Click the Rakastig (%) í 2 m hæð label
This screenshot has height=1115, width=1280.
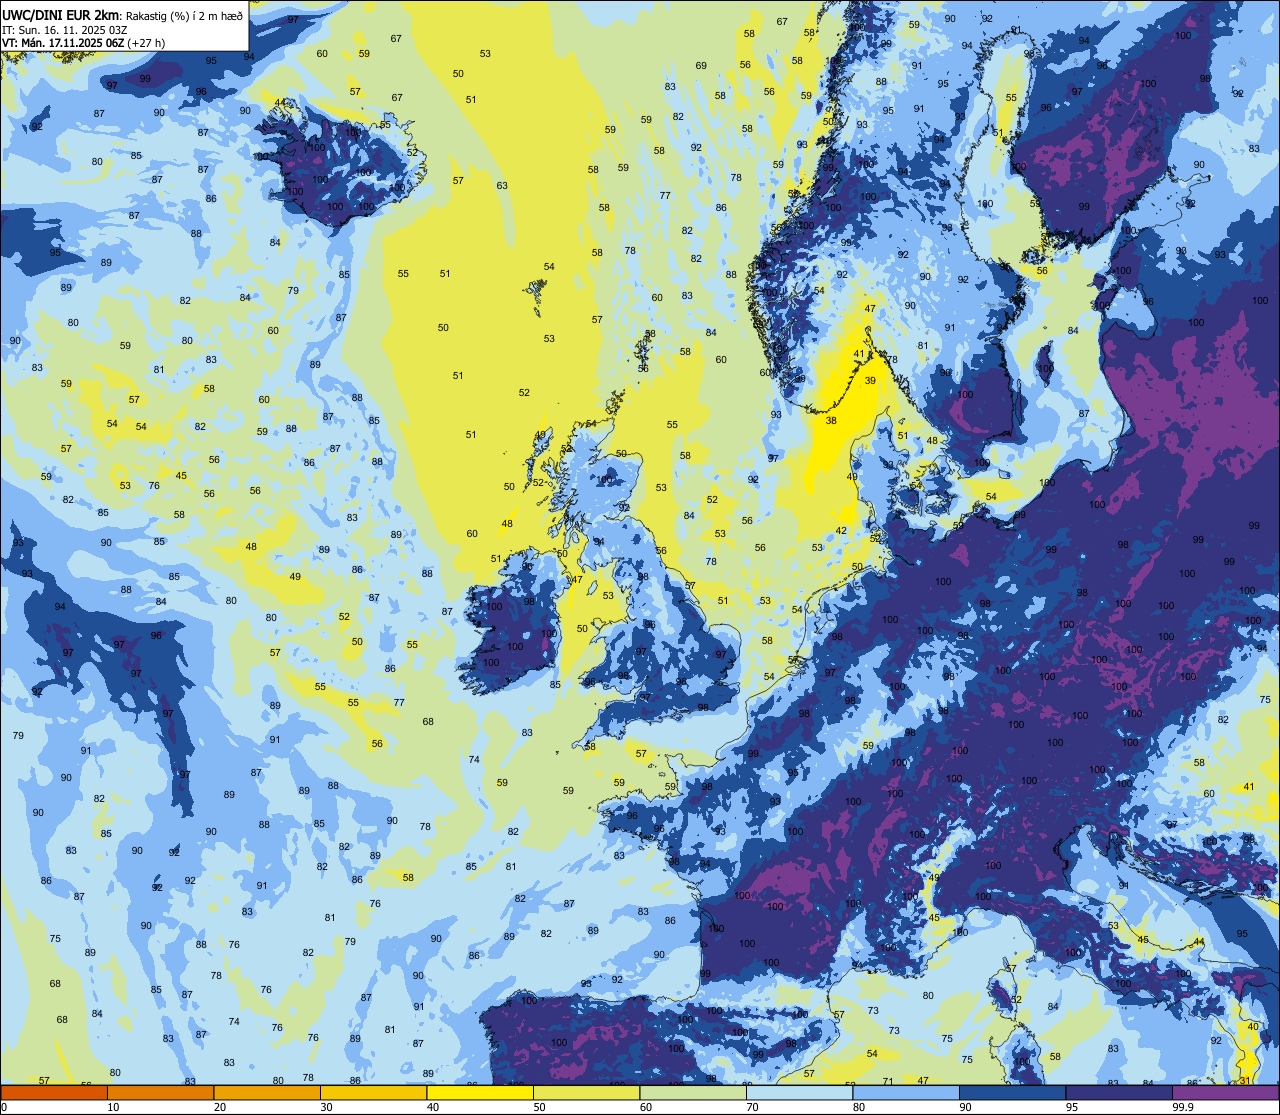click(x=184, y=15)
